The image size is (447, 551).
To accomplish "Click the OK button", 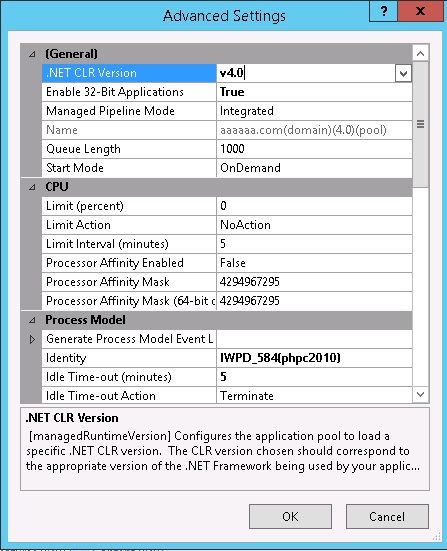I will pos(290,517).
